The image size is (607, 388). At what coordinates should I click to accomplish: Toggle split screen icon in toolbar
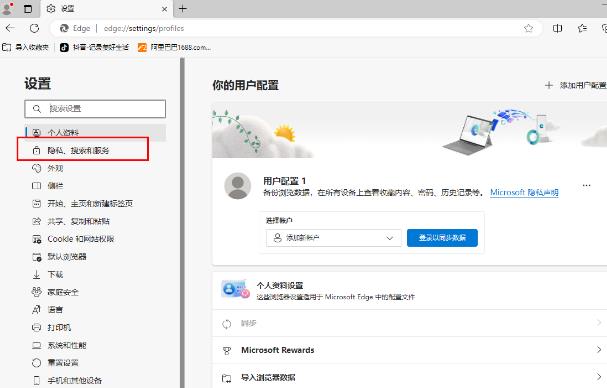tap(557, 28)
